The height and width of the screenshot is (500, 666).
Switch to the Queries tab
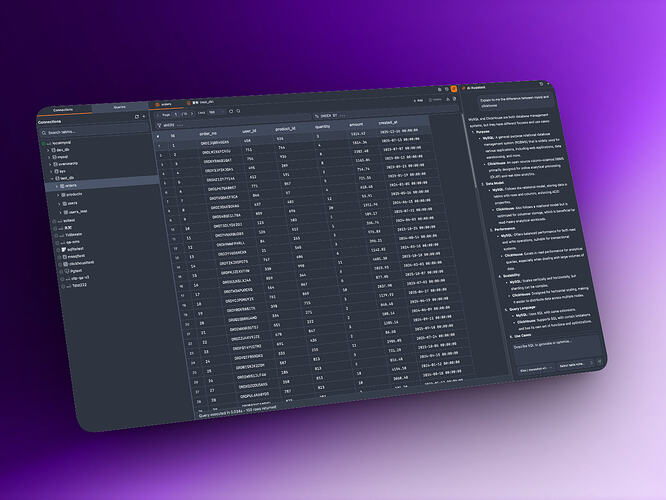(119, 106)
